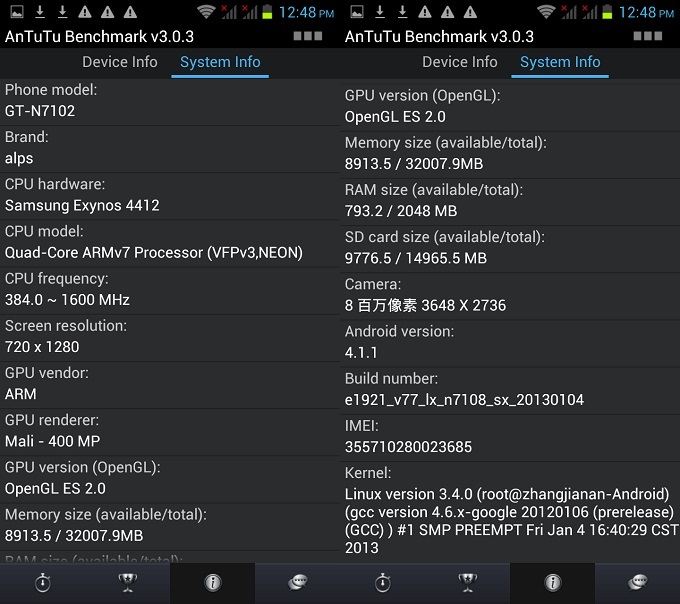Select System Info tab in right screenshot
Screen dimensions: 680x604
pos(560,62)
